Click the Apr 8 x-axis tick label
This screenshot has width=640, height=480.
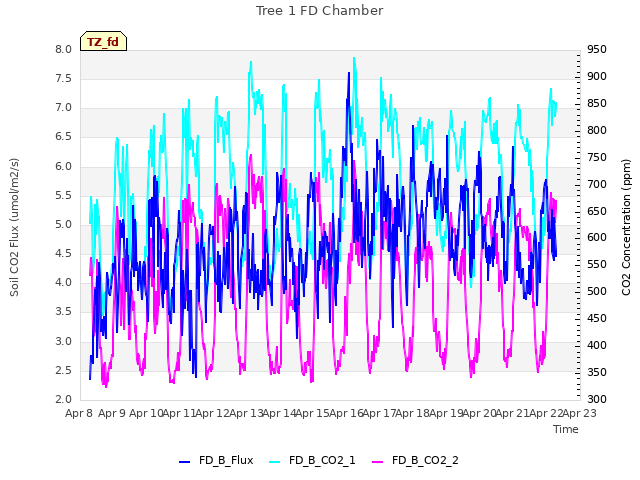point(79,413)
